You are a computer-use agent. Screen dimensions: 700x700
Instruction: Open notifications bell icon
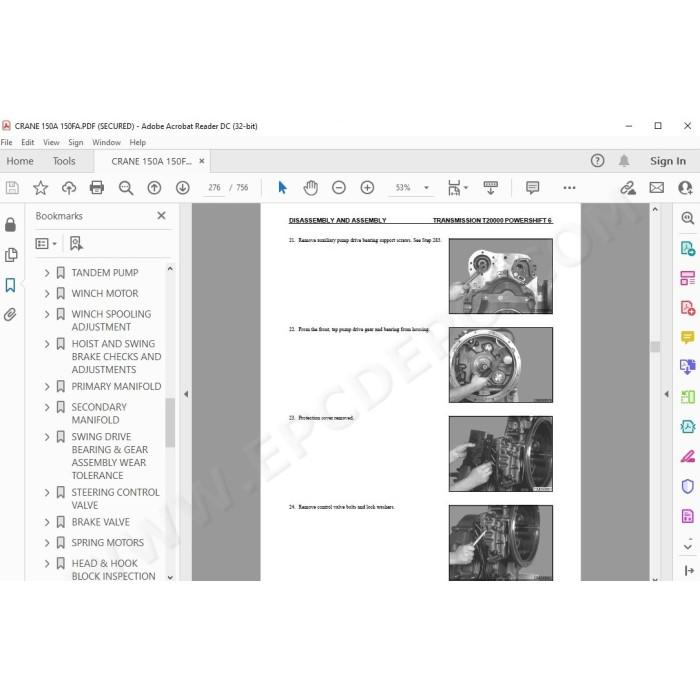624,161
